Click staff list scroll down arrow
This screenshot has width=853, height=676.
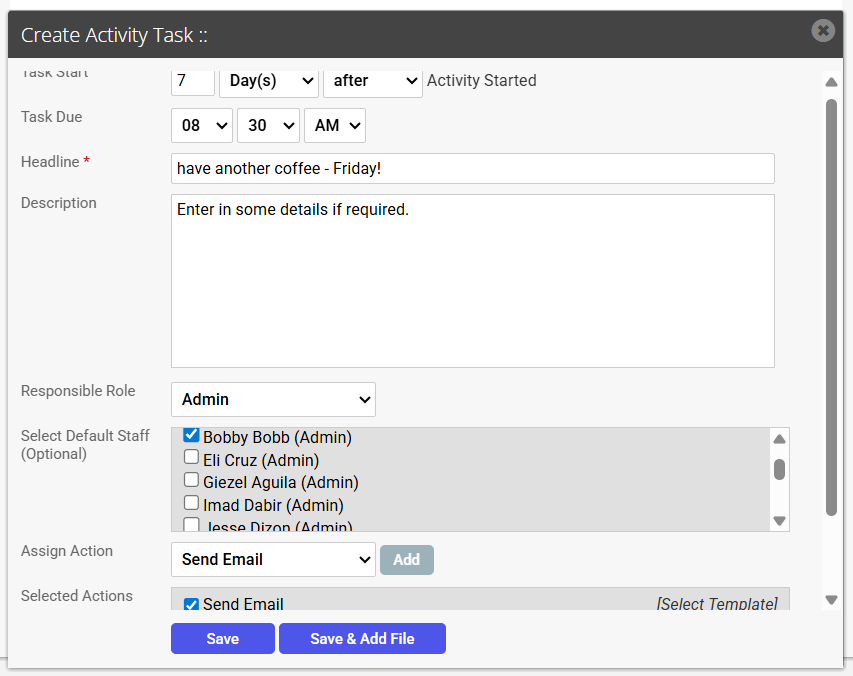pos(779,520)
